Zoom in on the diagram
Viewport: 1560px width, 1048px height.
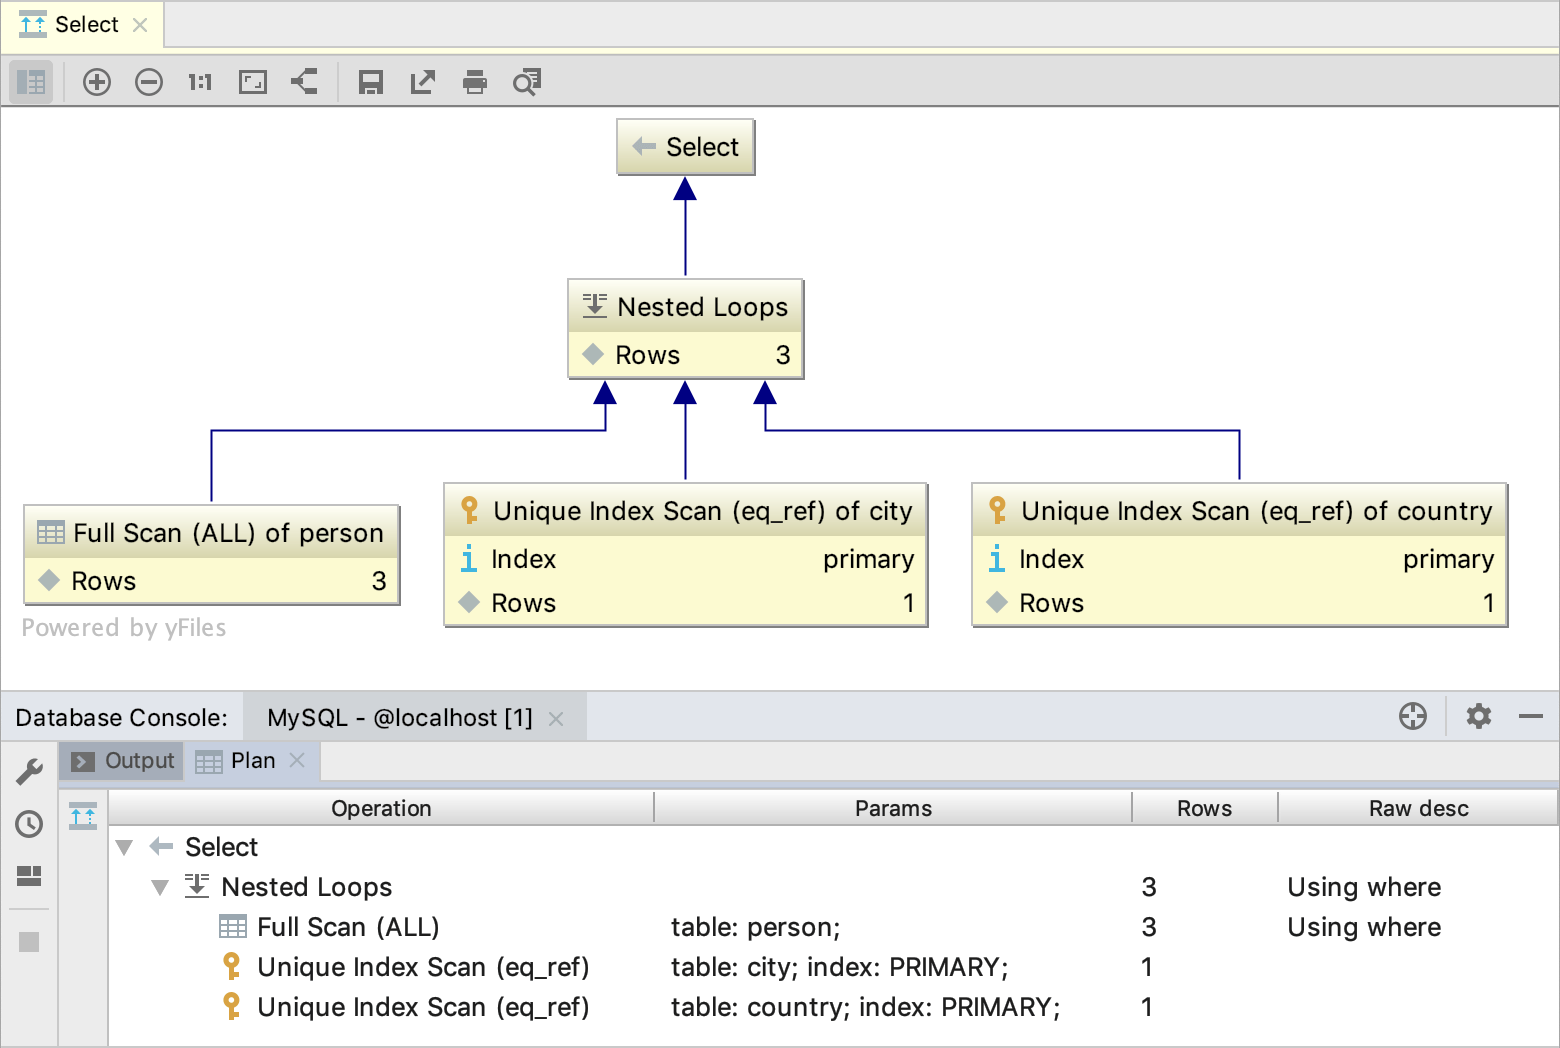[97, 82]
